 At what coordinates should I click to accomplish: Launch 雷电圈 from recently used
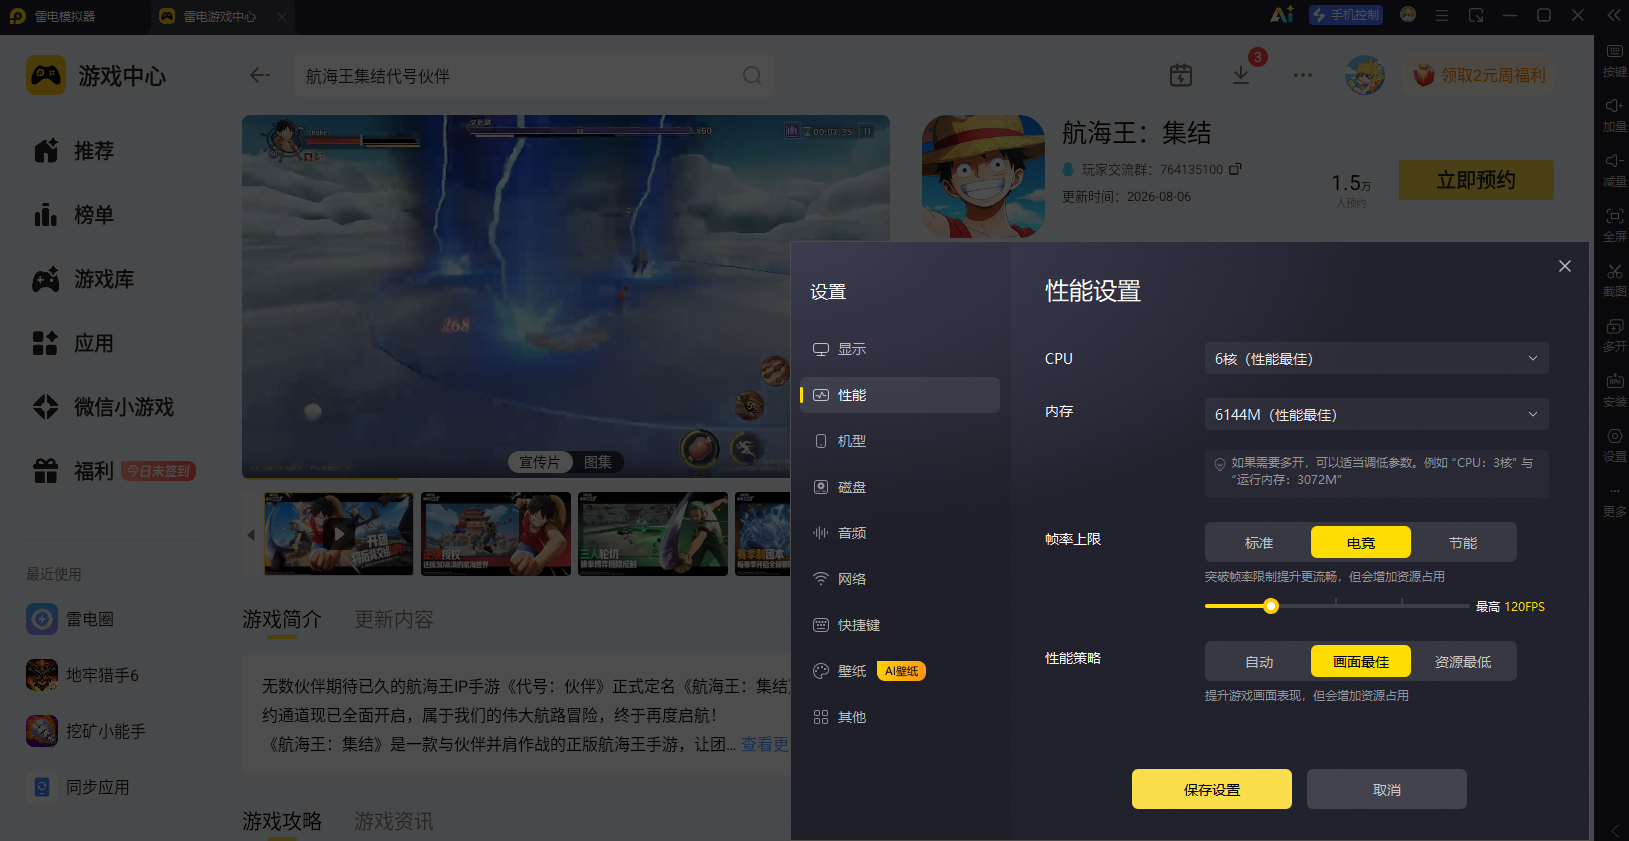[70, 619]
